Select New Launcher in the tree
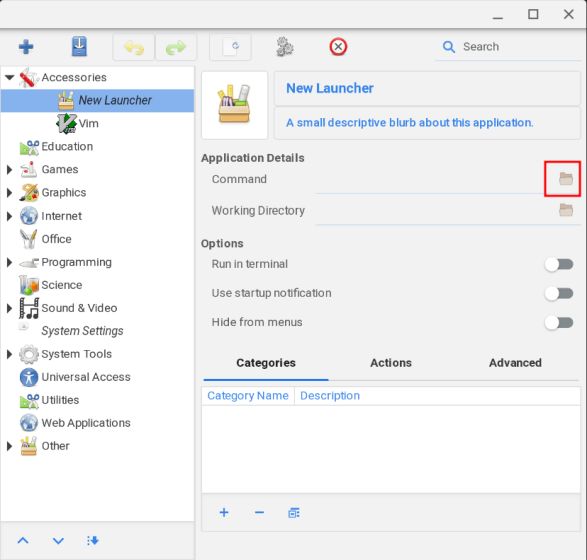 coord(97,100)
